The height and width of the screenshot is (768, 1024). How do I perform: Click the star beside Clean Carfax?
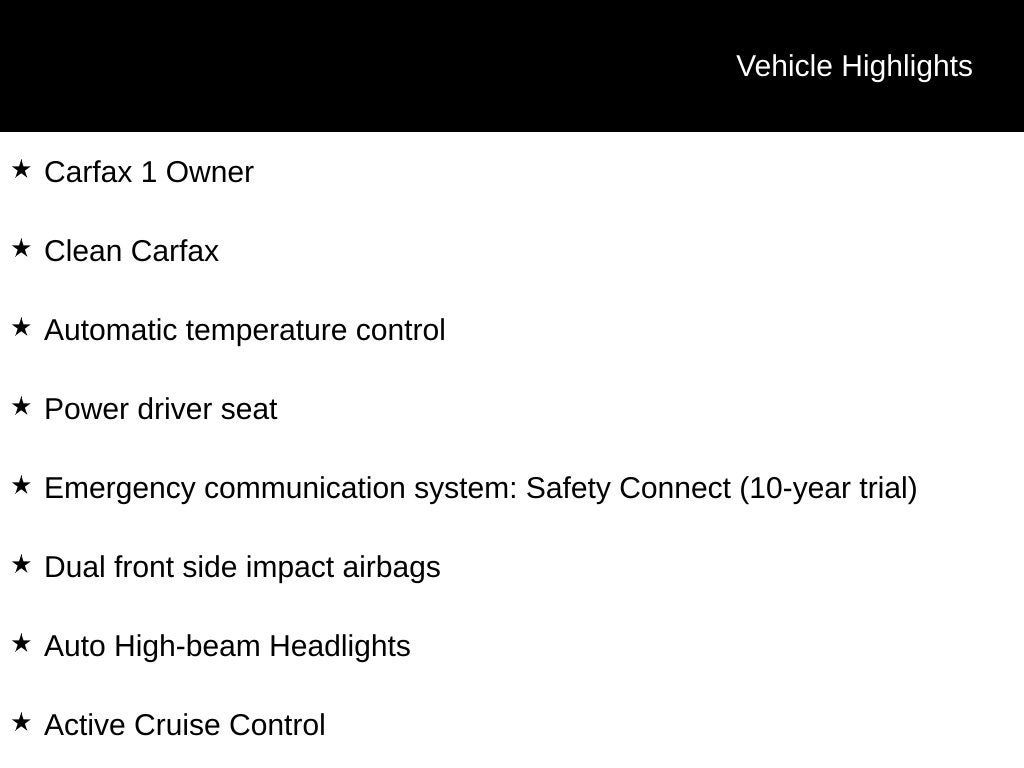coord(21,249)
